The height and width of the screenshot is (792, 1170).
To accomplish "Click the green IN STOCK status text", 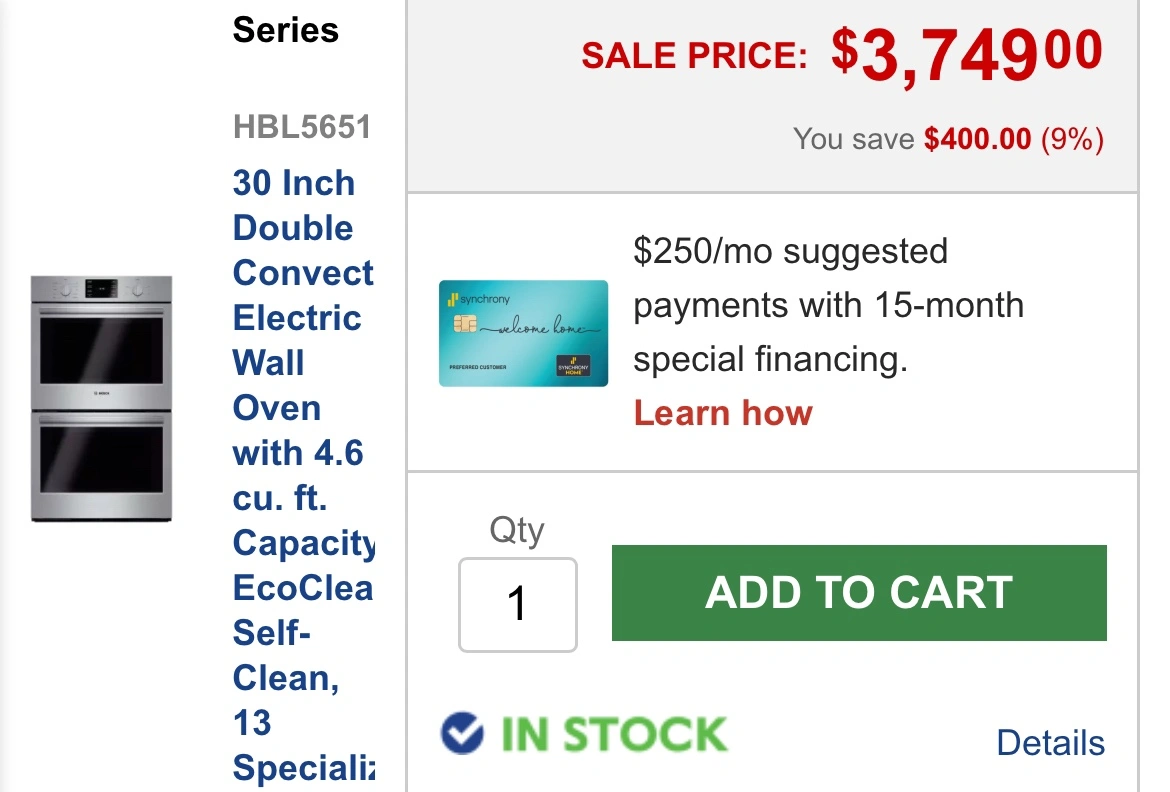I will click(x=613, y=735).
